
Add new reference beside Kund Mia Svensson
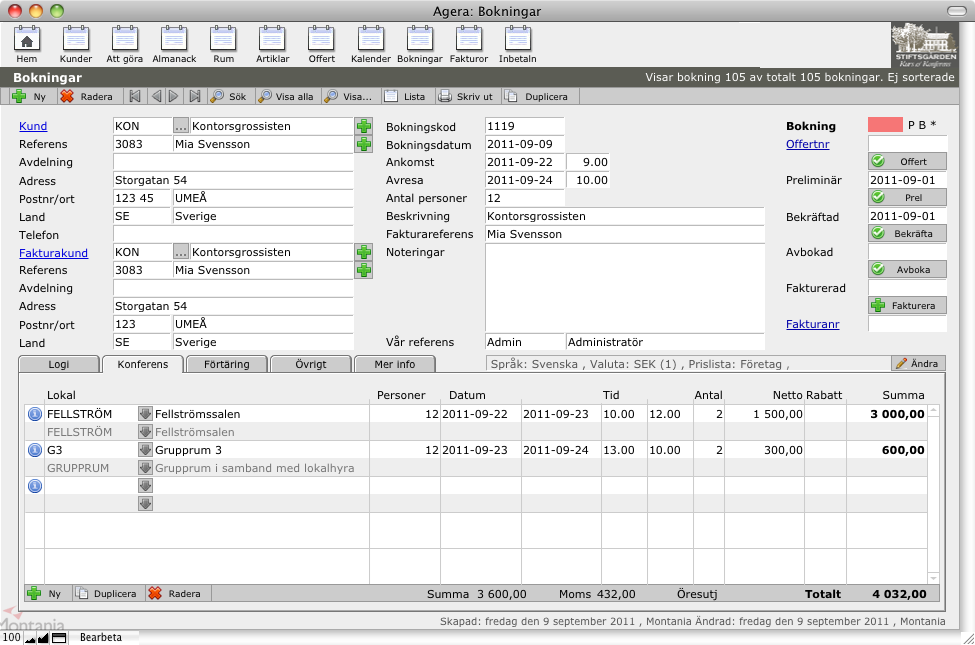pyautogui.click(x=364, y=144)
